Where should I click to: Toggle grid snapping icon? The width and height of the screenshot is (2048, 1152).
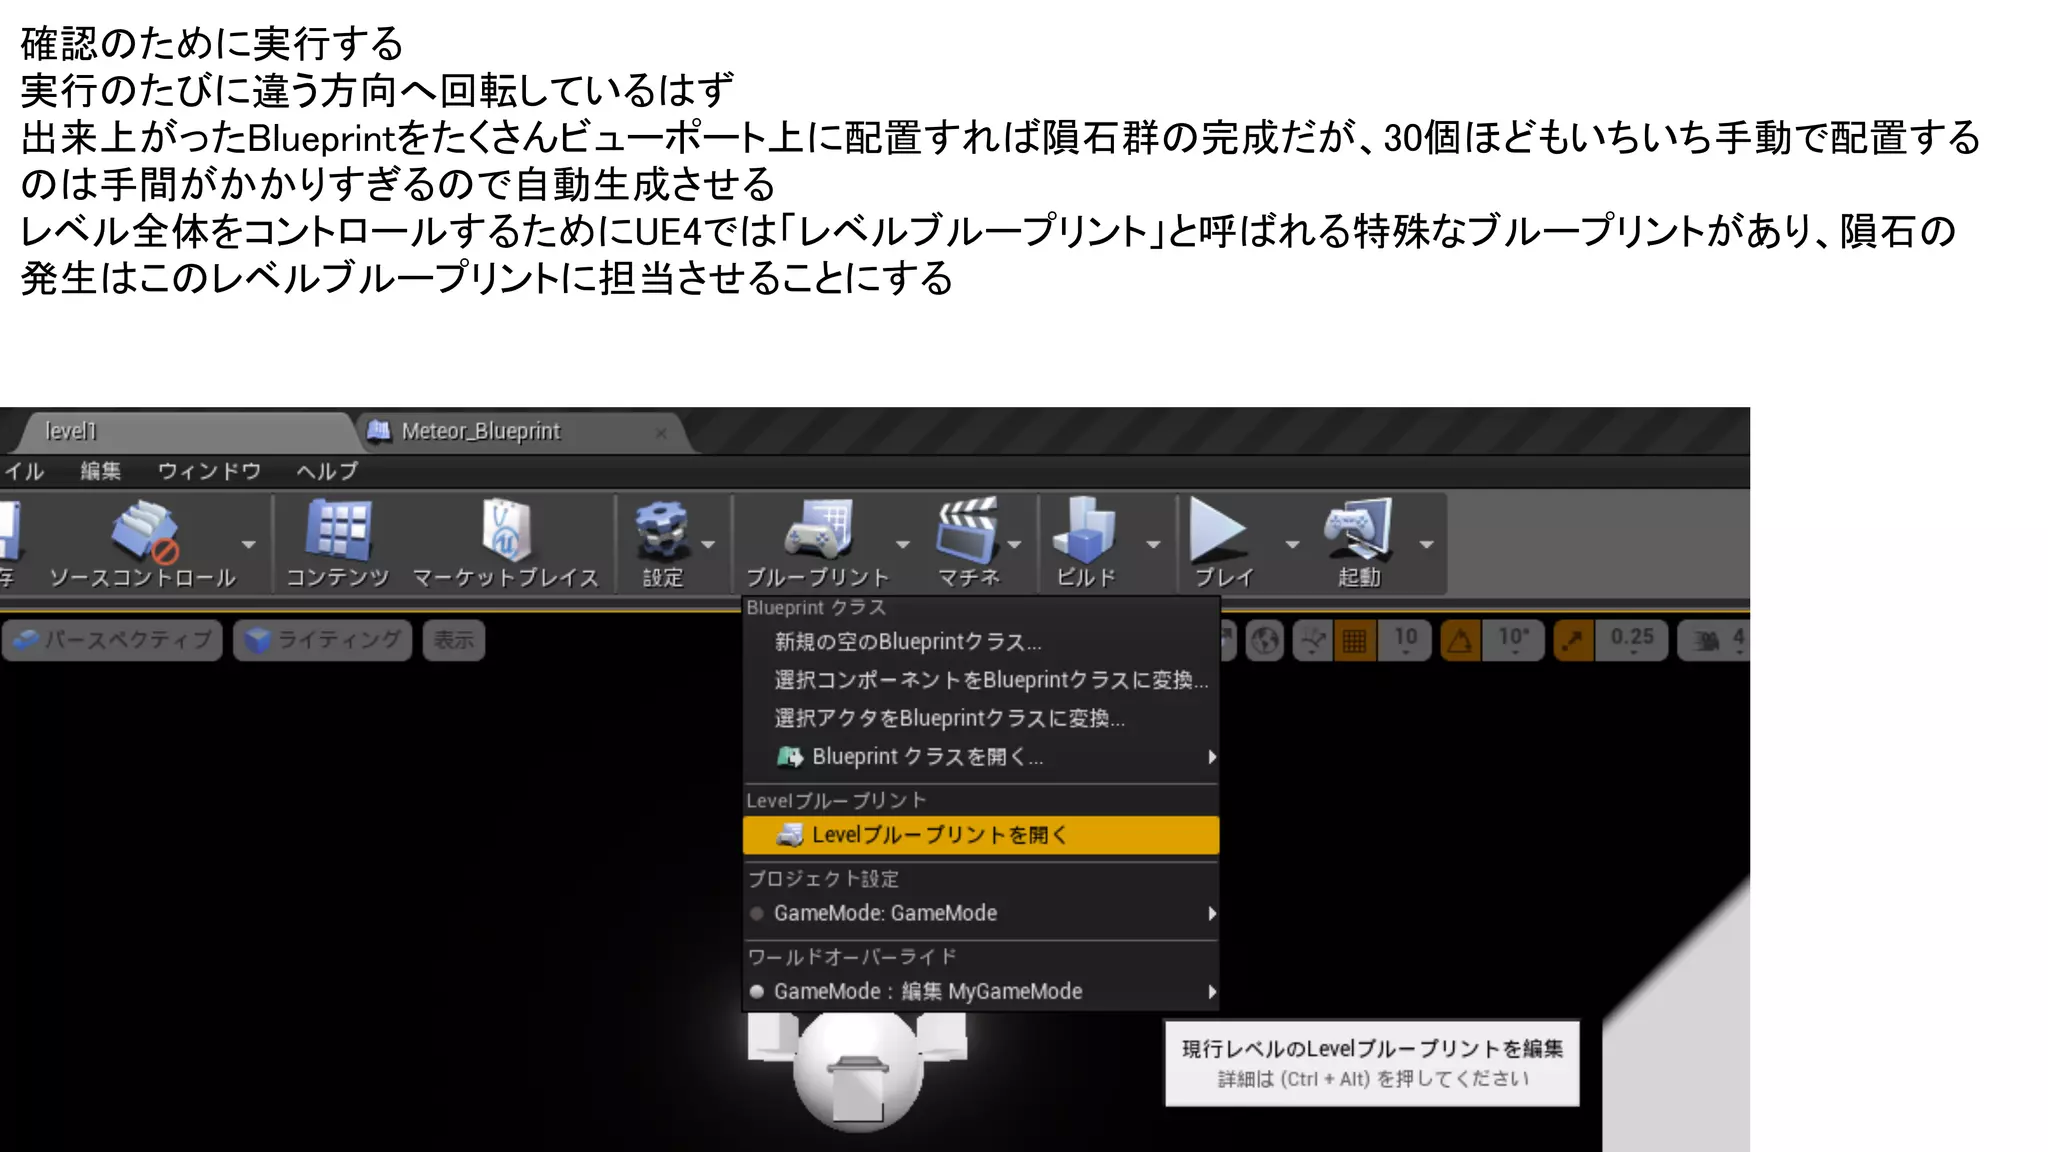(x=1355, y=640)
